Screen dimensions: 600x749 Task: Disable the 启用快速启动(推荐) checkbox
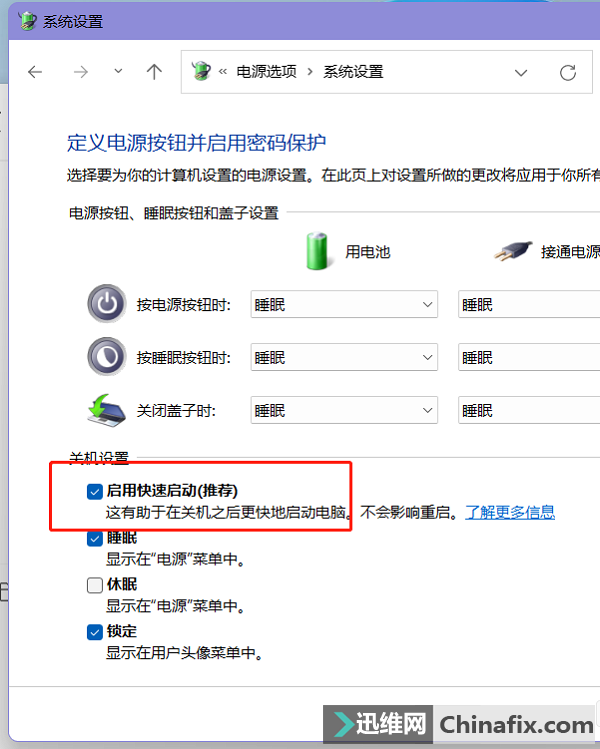[95, 491]
